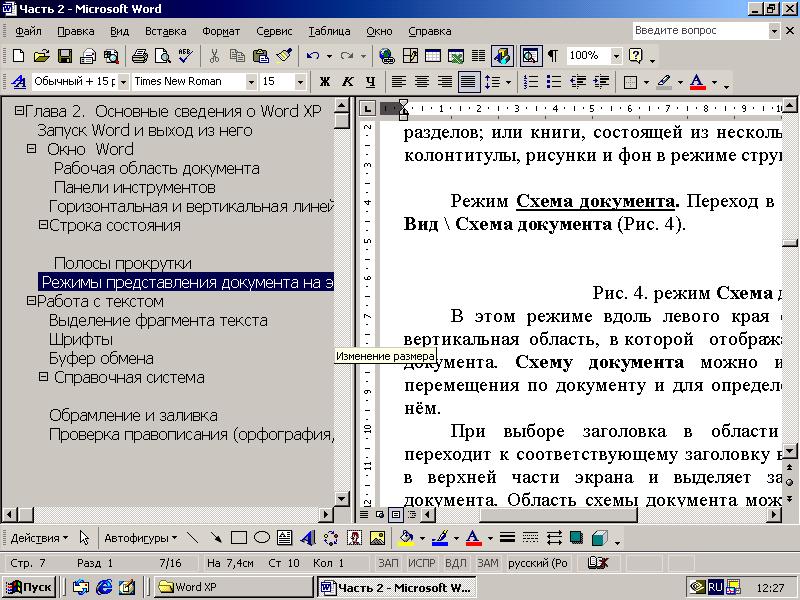
Task: Select the Line drawing tool
Action: [192, 538]
